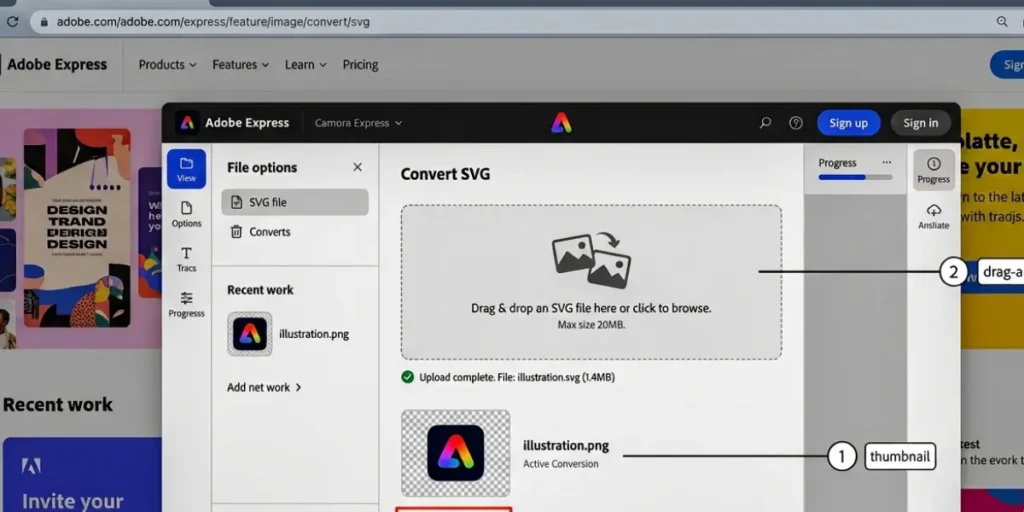Open the Products menu on Adobe page
Screen dimensions: 1024x512
[x=167, y=65]
